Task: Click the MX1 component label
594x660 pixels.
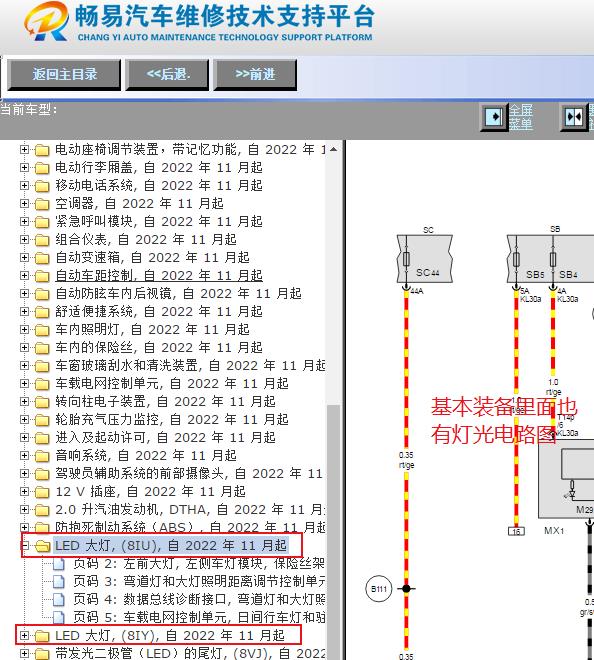Action: 554,531
